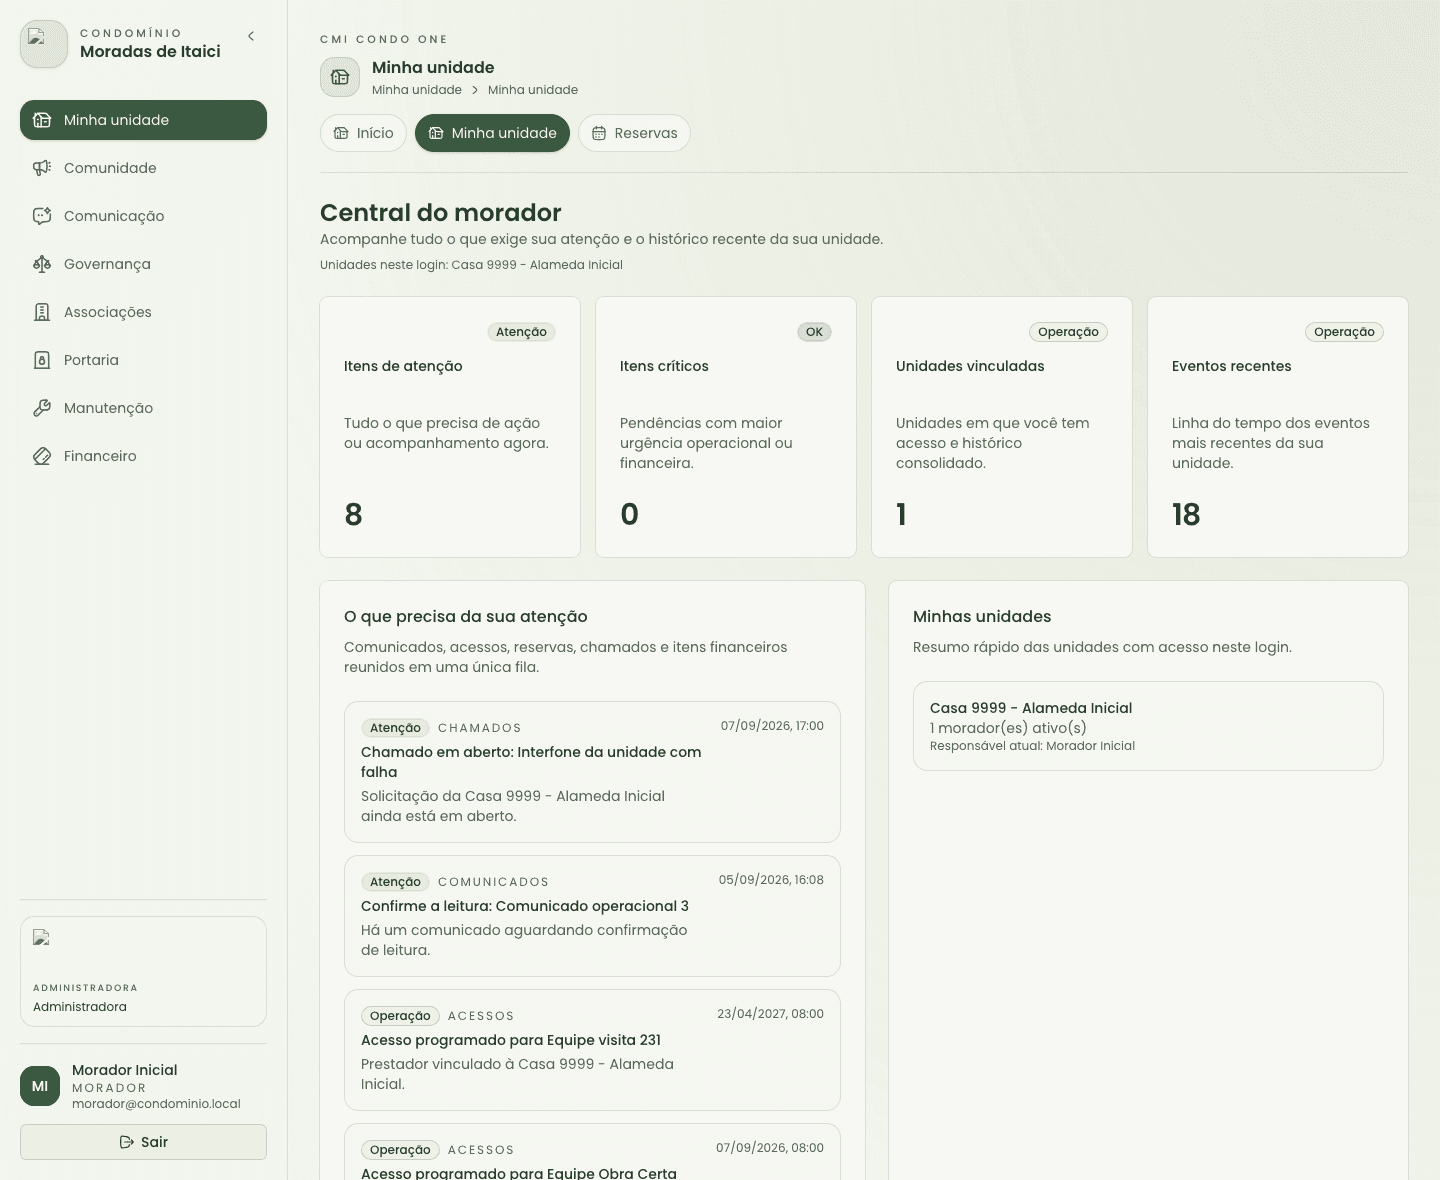Click the Comunicação chat bubble icon
Screen dimensions: 1440x1180
tap(42, 216)
